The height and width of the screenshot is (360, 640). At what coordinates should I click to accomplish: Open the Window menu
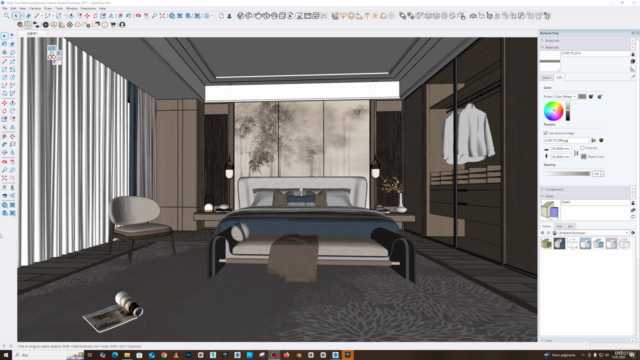point(71,8)
